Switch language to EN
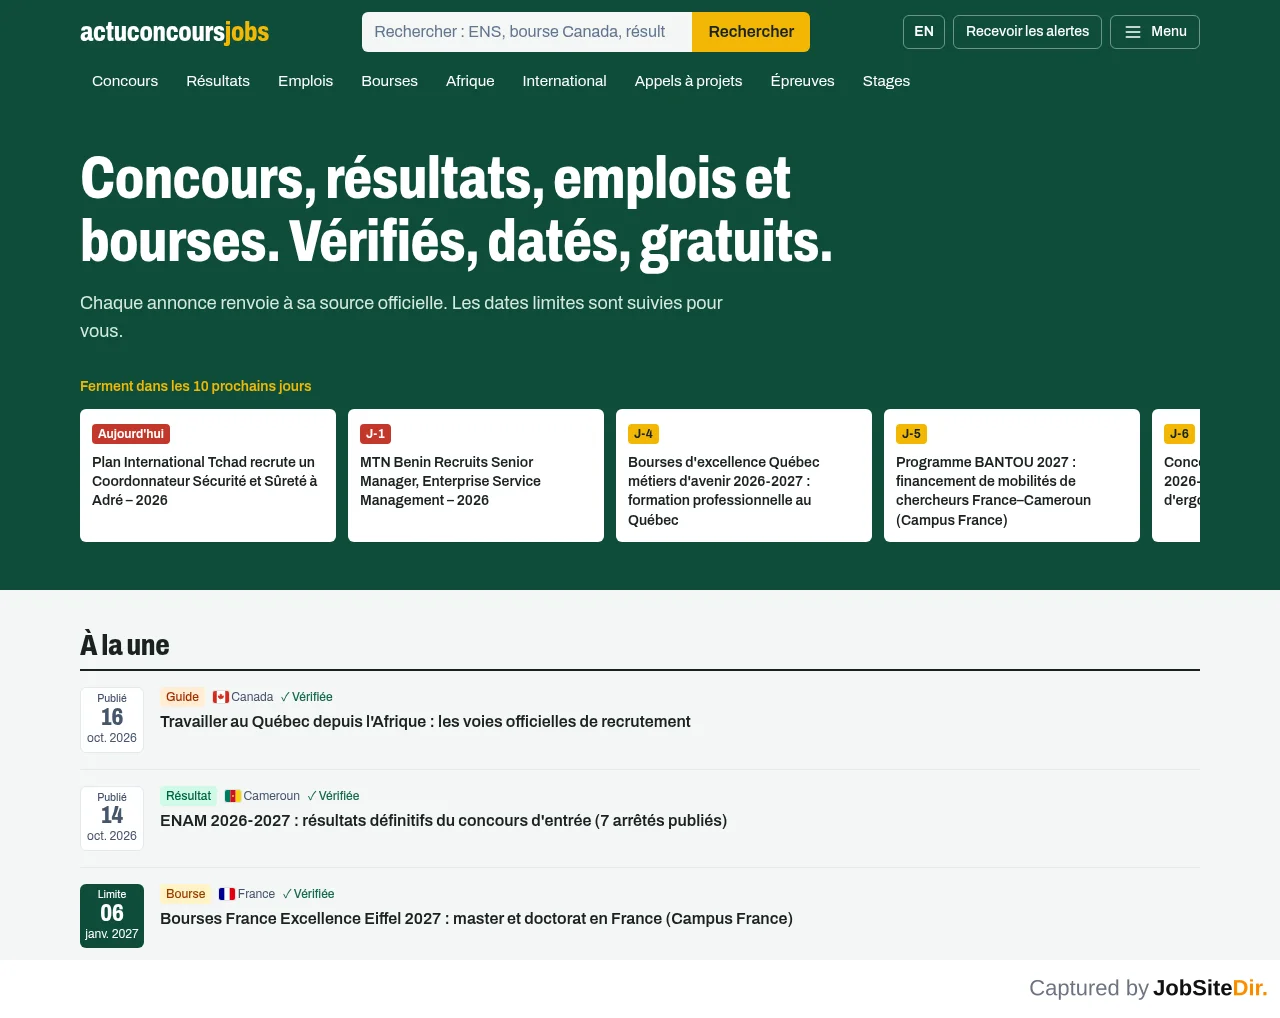Image resolution: width=1280 pixels, height=1018 pixels. click(924, 32)
